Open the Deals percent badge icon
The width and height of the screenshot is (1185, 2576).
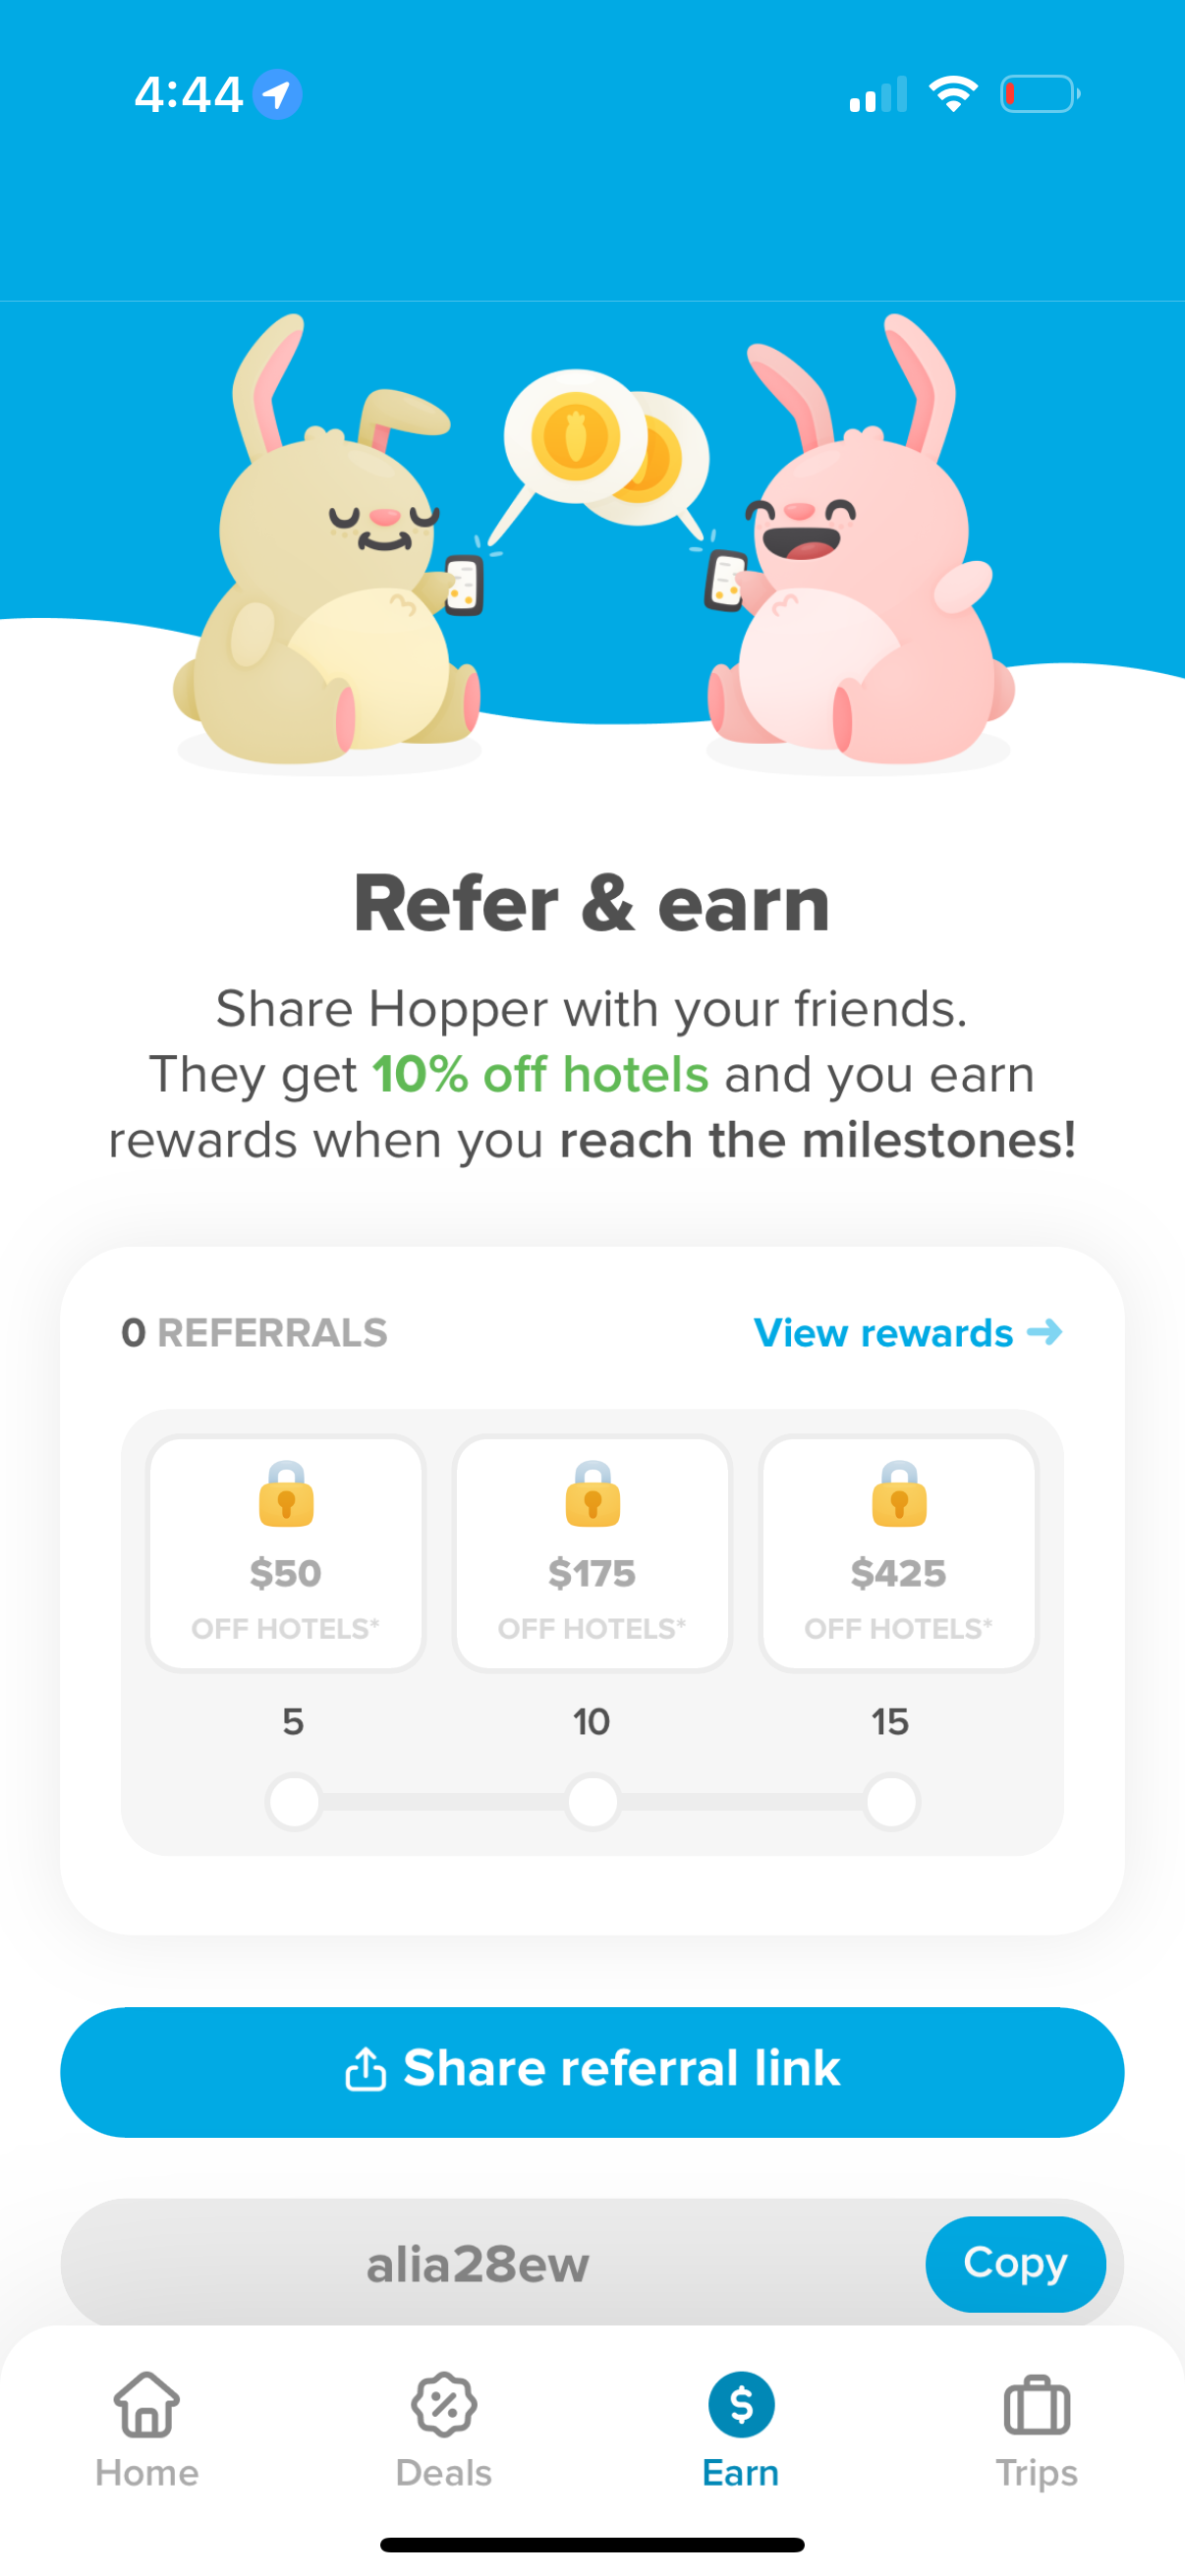[x=444, y=2405]
